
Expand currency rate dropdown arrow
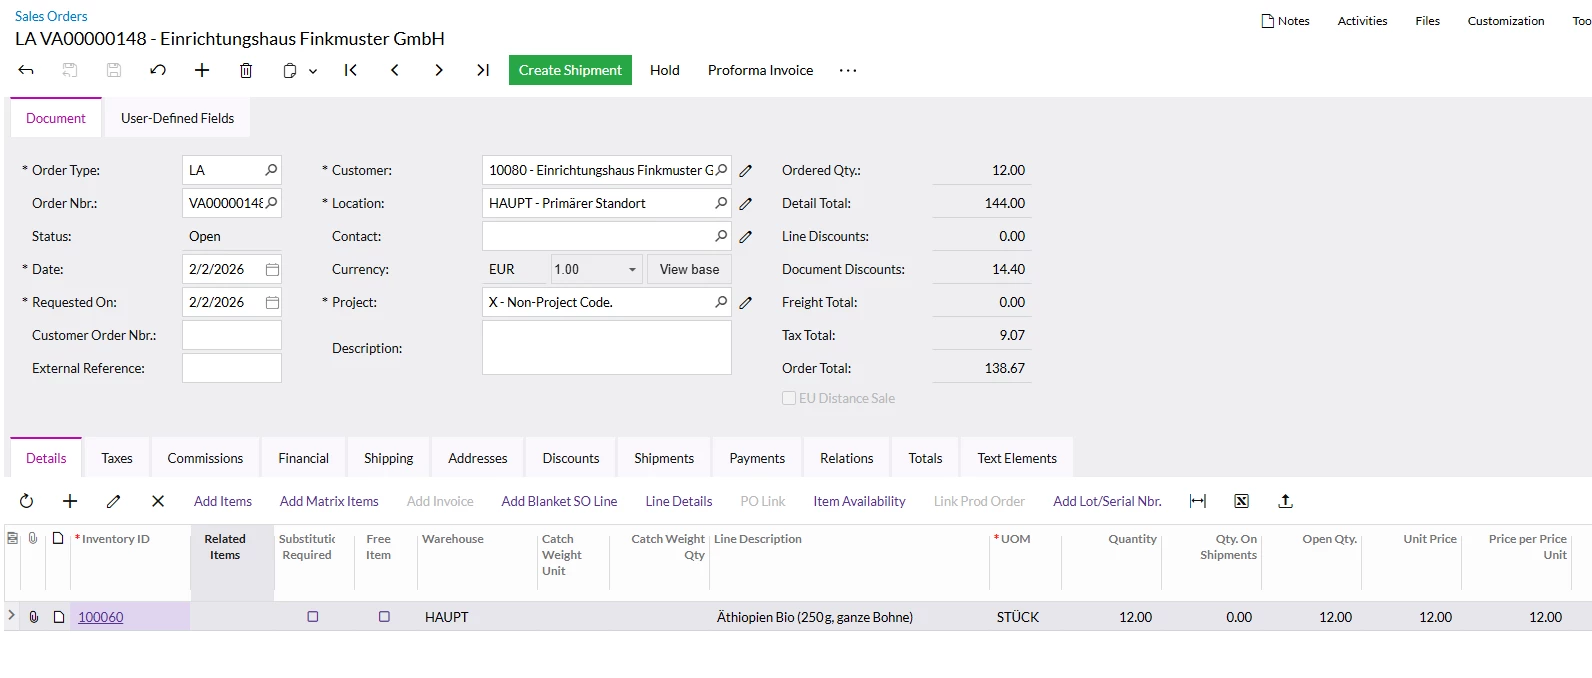click(632, 269)
